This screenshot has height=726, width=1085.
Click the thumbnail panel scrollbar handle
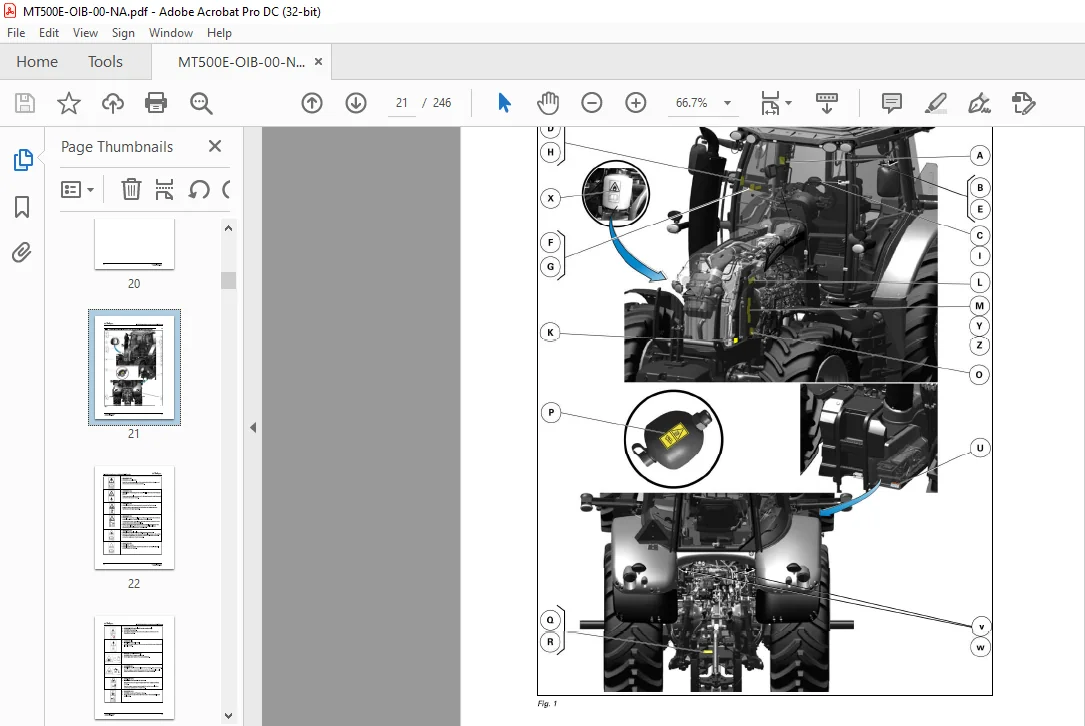tap(228, 280)
